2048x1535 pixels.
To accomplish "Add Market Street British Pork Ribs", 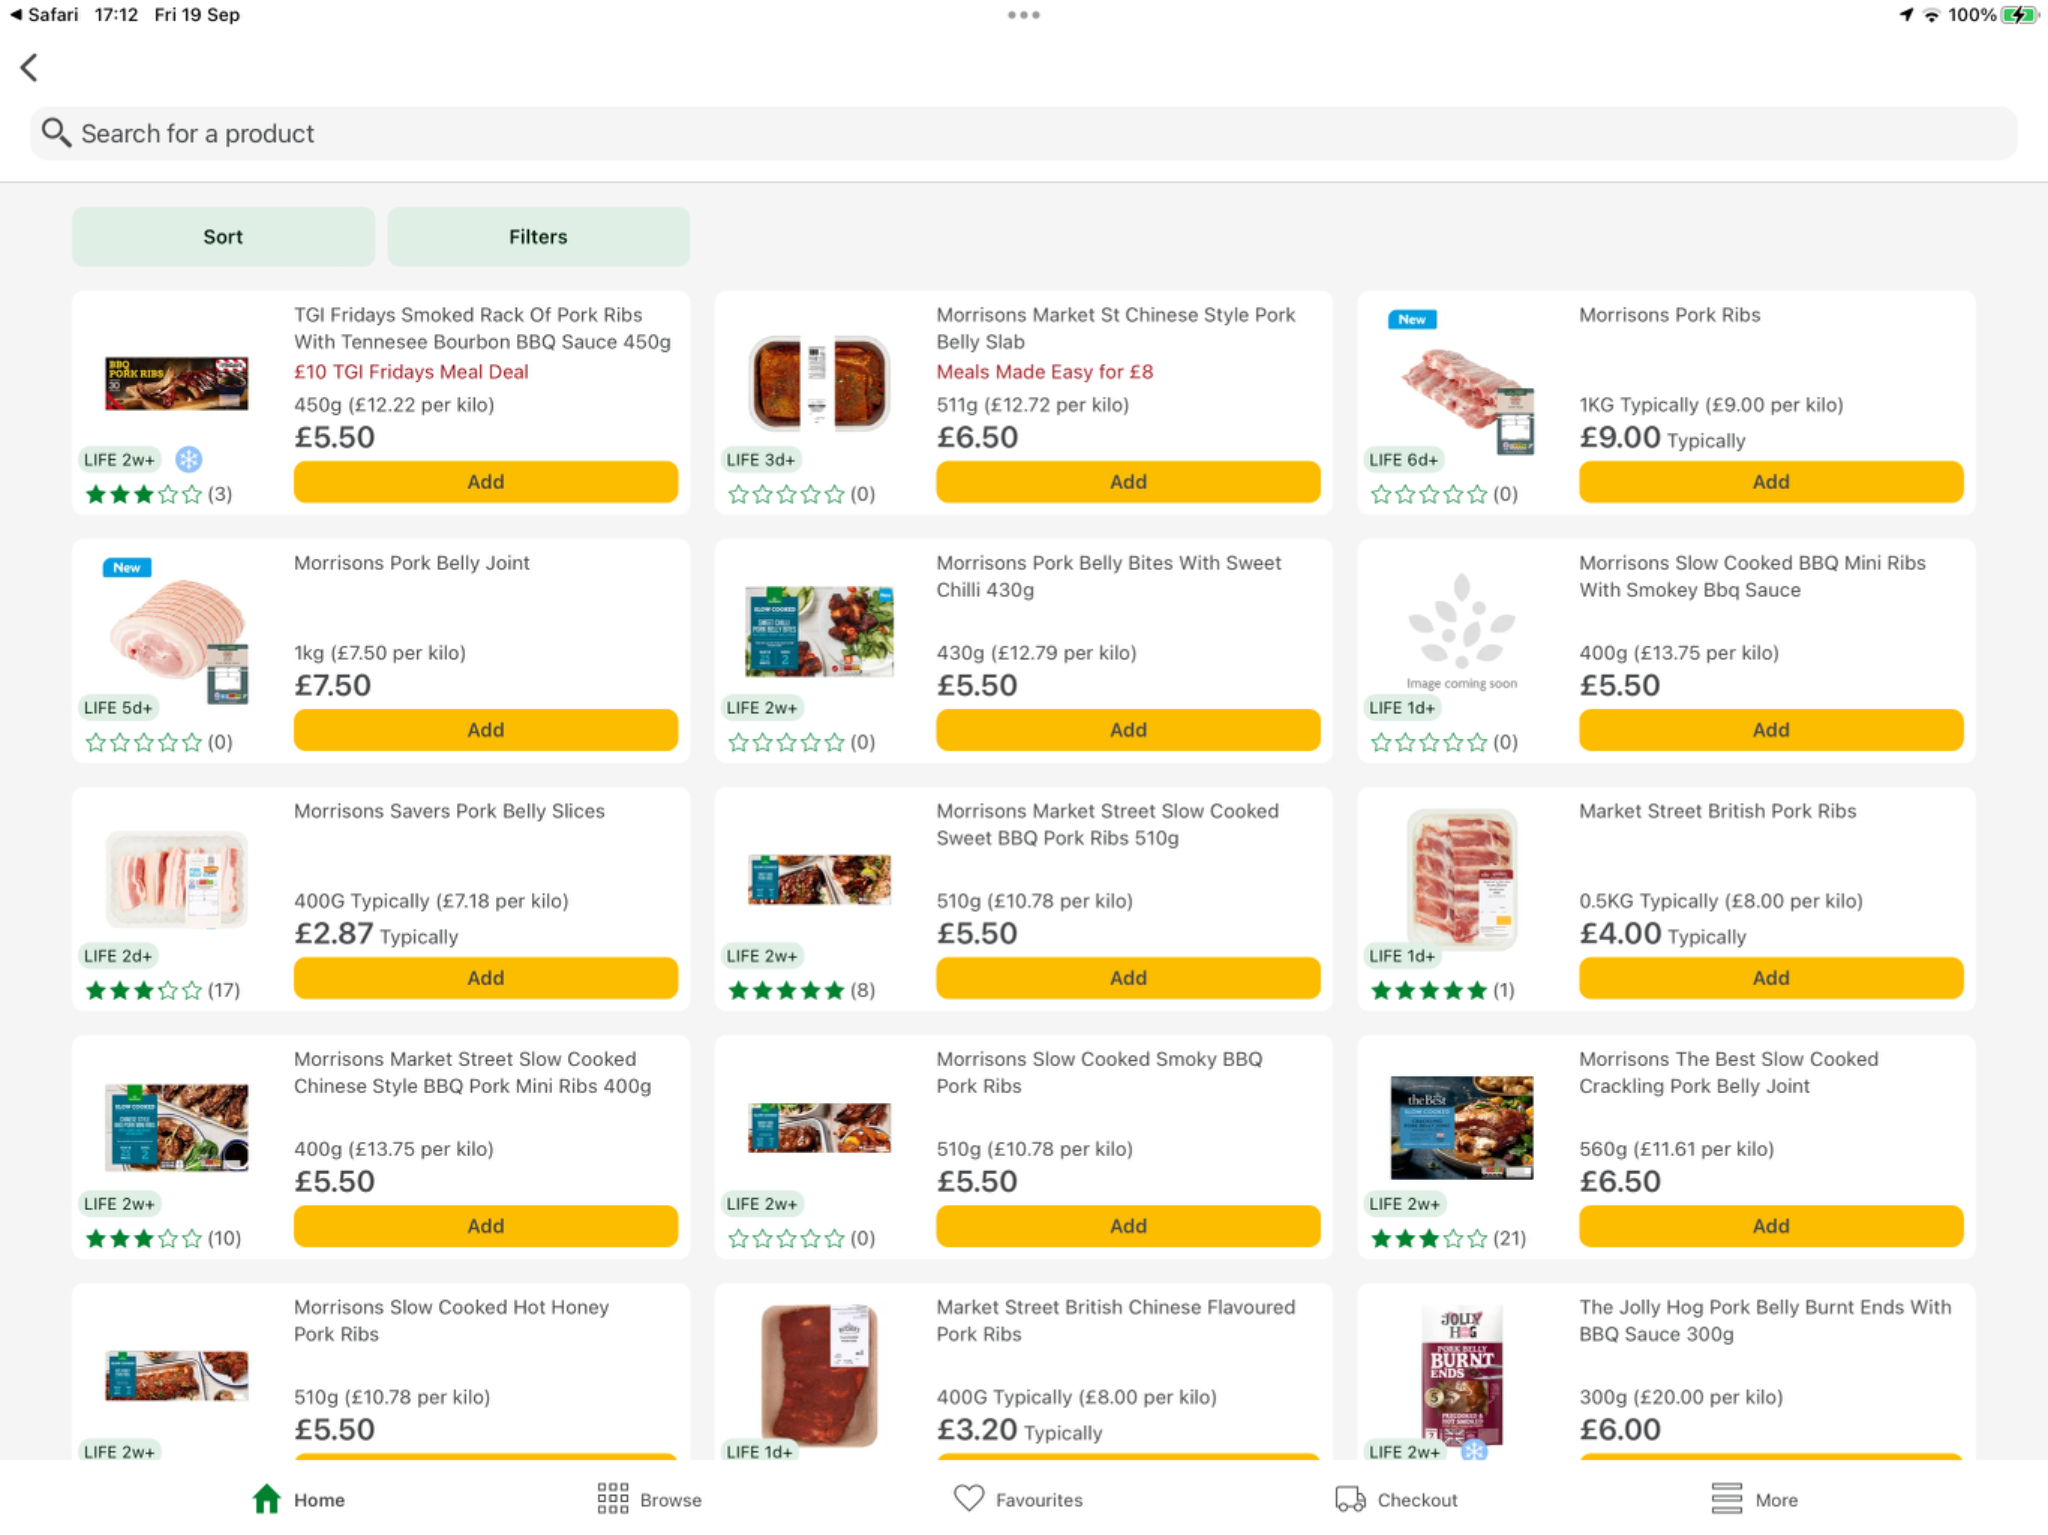I will tap(1771, 978).
